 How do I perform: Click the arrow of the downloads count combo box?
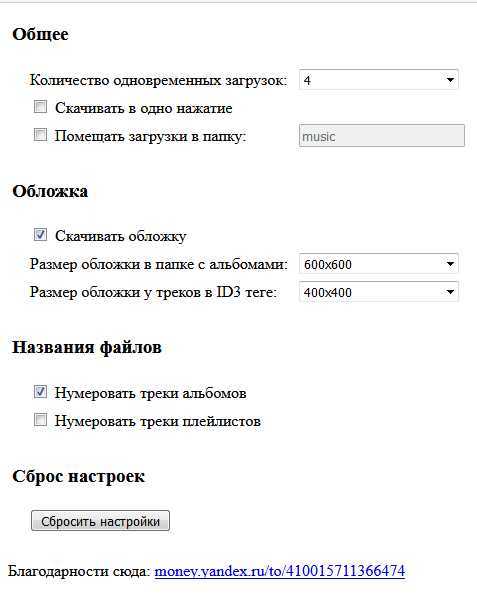[450, 80]
